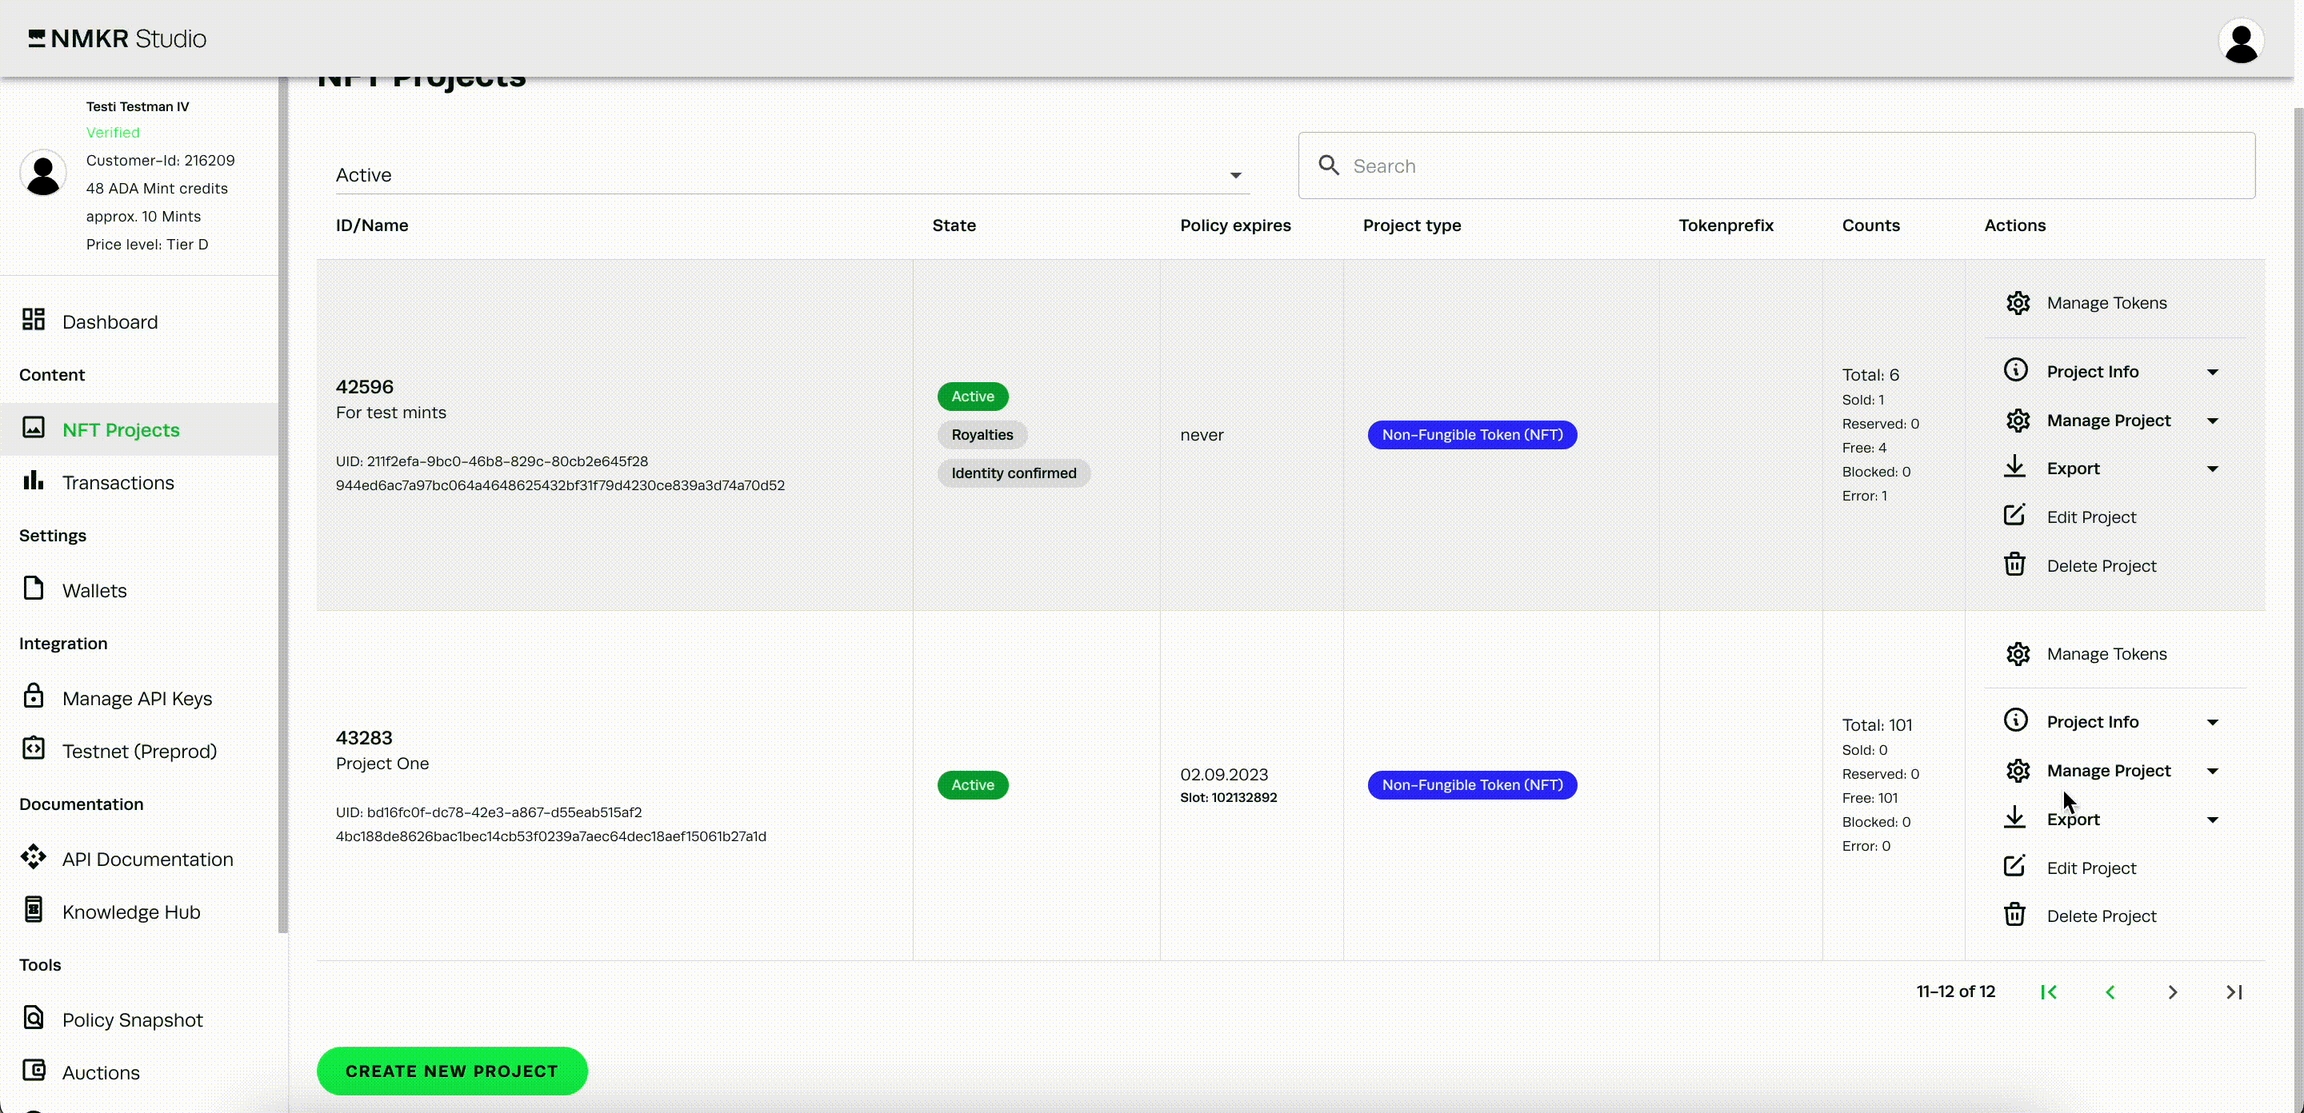Go to Testnet (Preprod) integration
This screenshot has width=2304, height=1113.
[x=139, y=751]
